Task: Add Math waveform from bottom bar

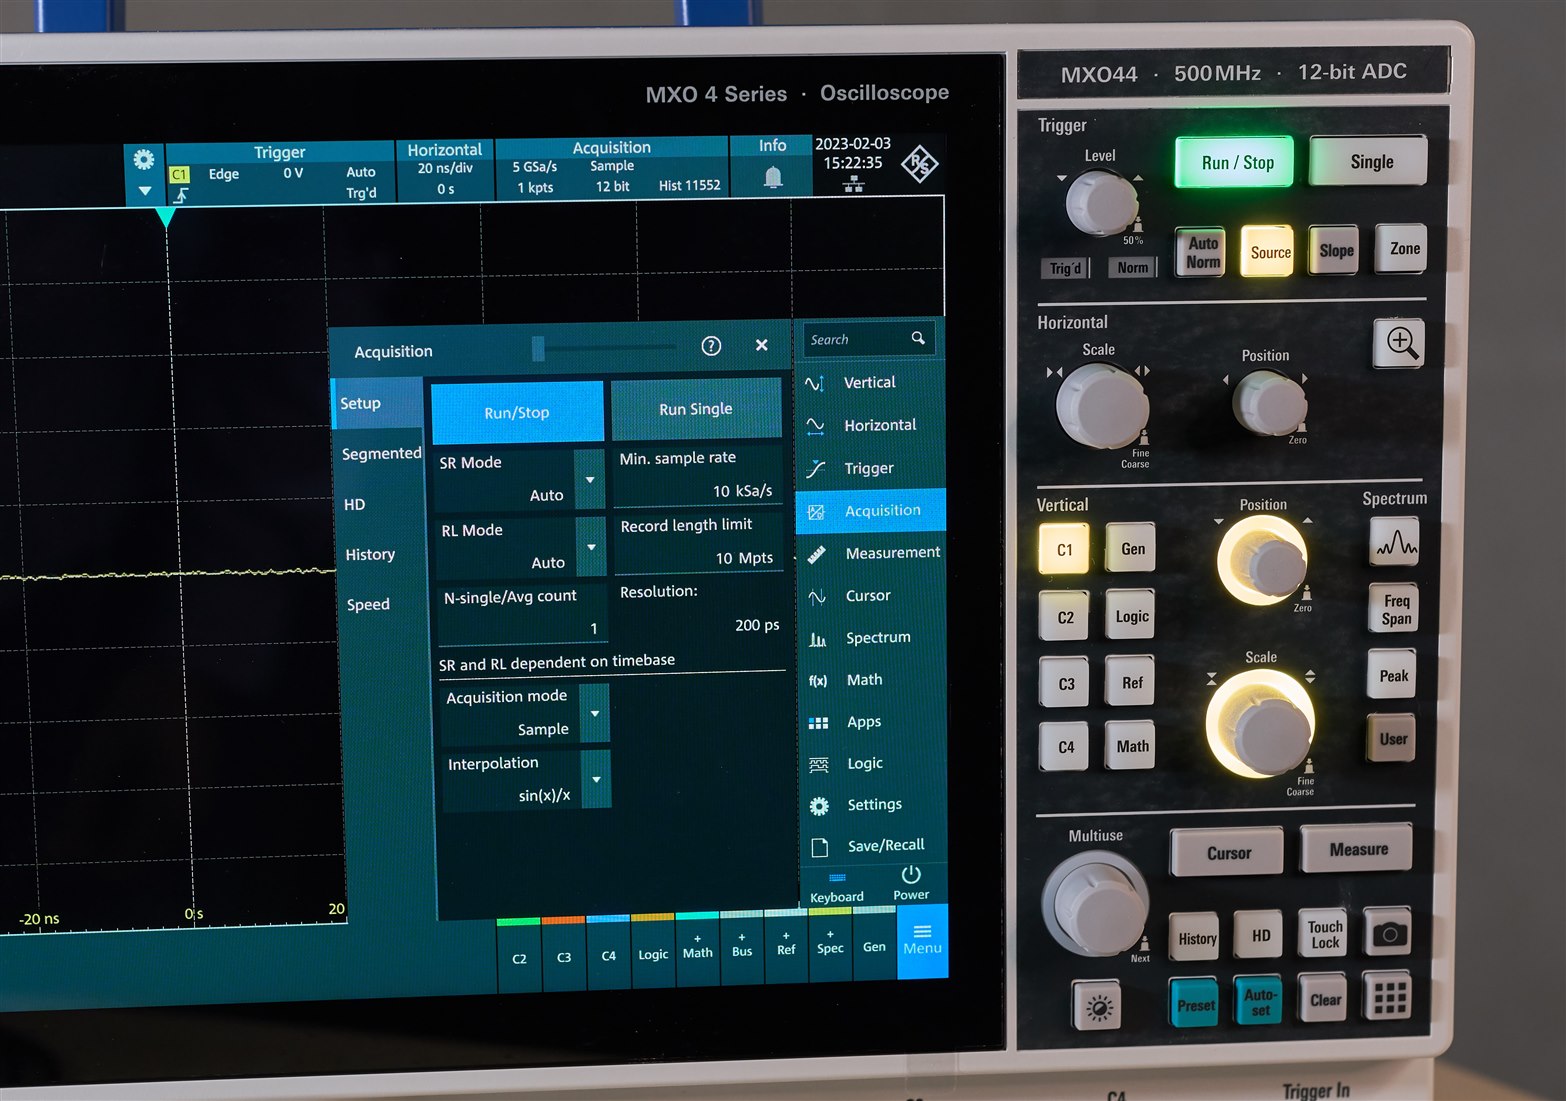Action: point(698,947)
